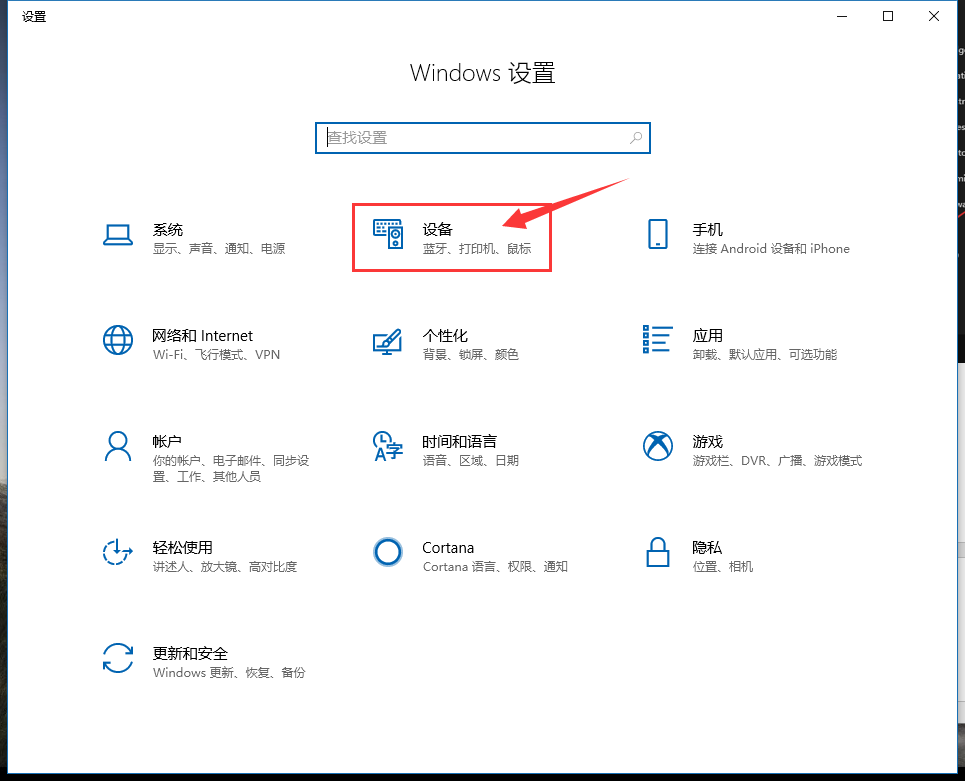This screenshot has width=965, height=781.
Task: Click 位置、相机 description
Action: tap(723, 566)
